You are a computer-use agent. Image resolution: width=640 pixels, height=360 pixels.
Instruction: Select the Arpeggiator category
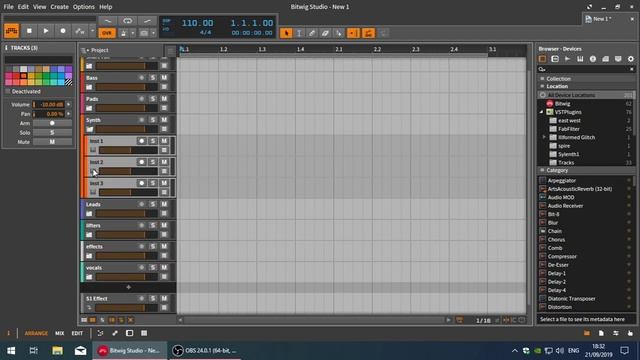tap(562, 180)
